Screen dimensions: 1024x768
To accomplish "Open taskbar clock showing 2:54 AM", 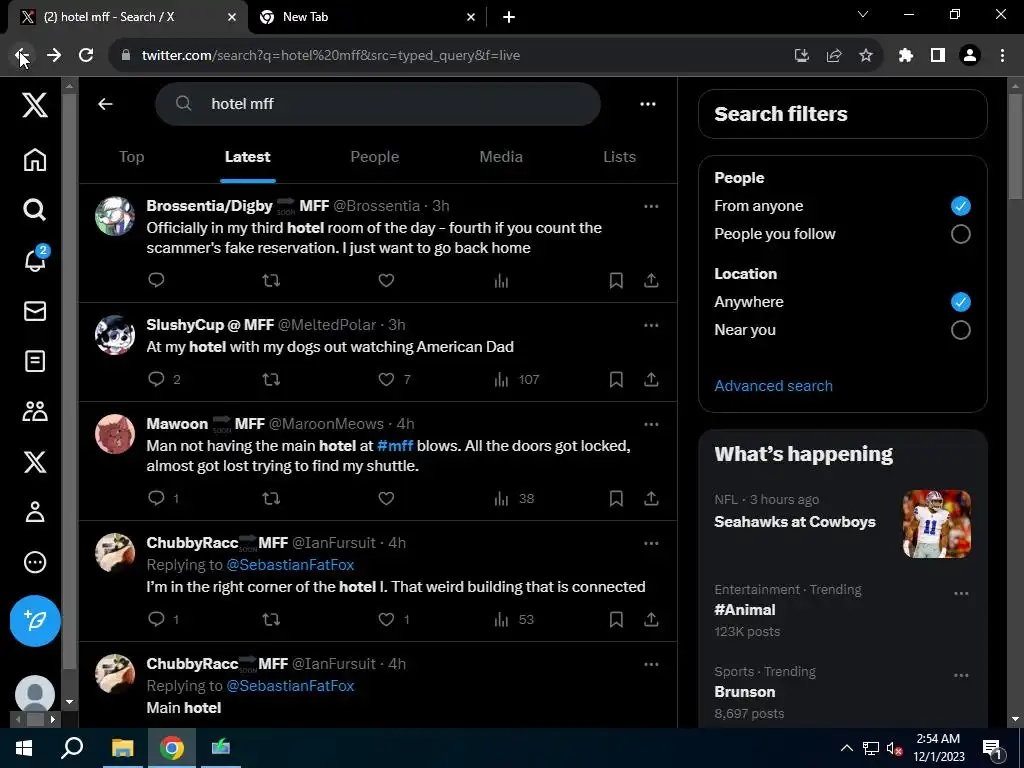I will [x=938, y=748].
